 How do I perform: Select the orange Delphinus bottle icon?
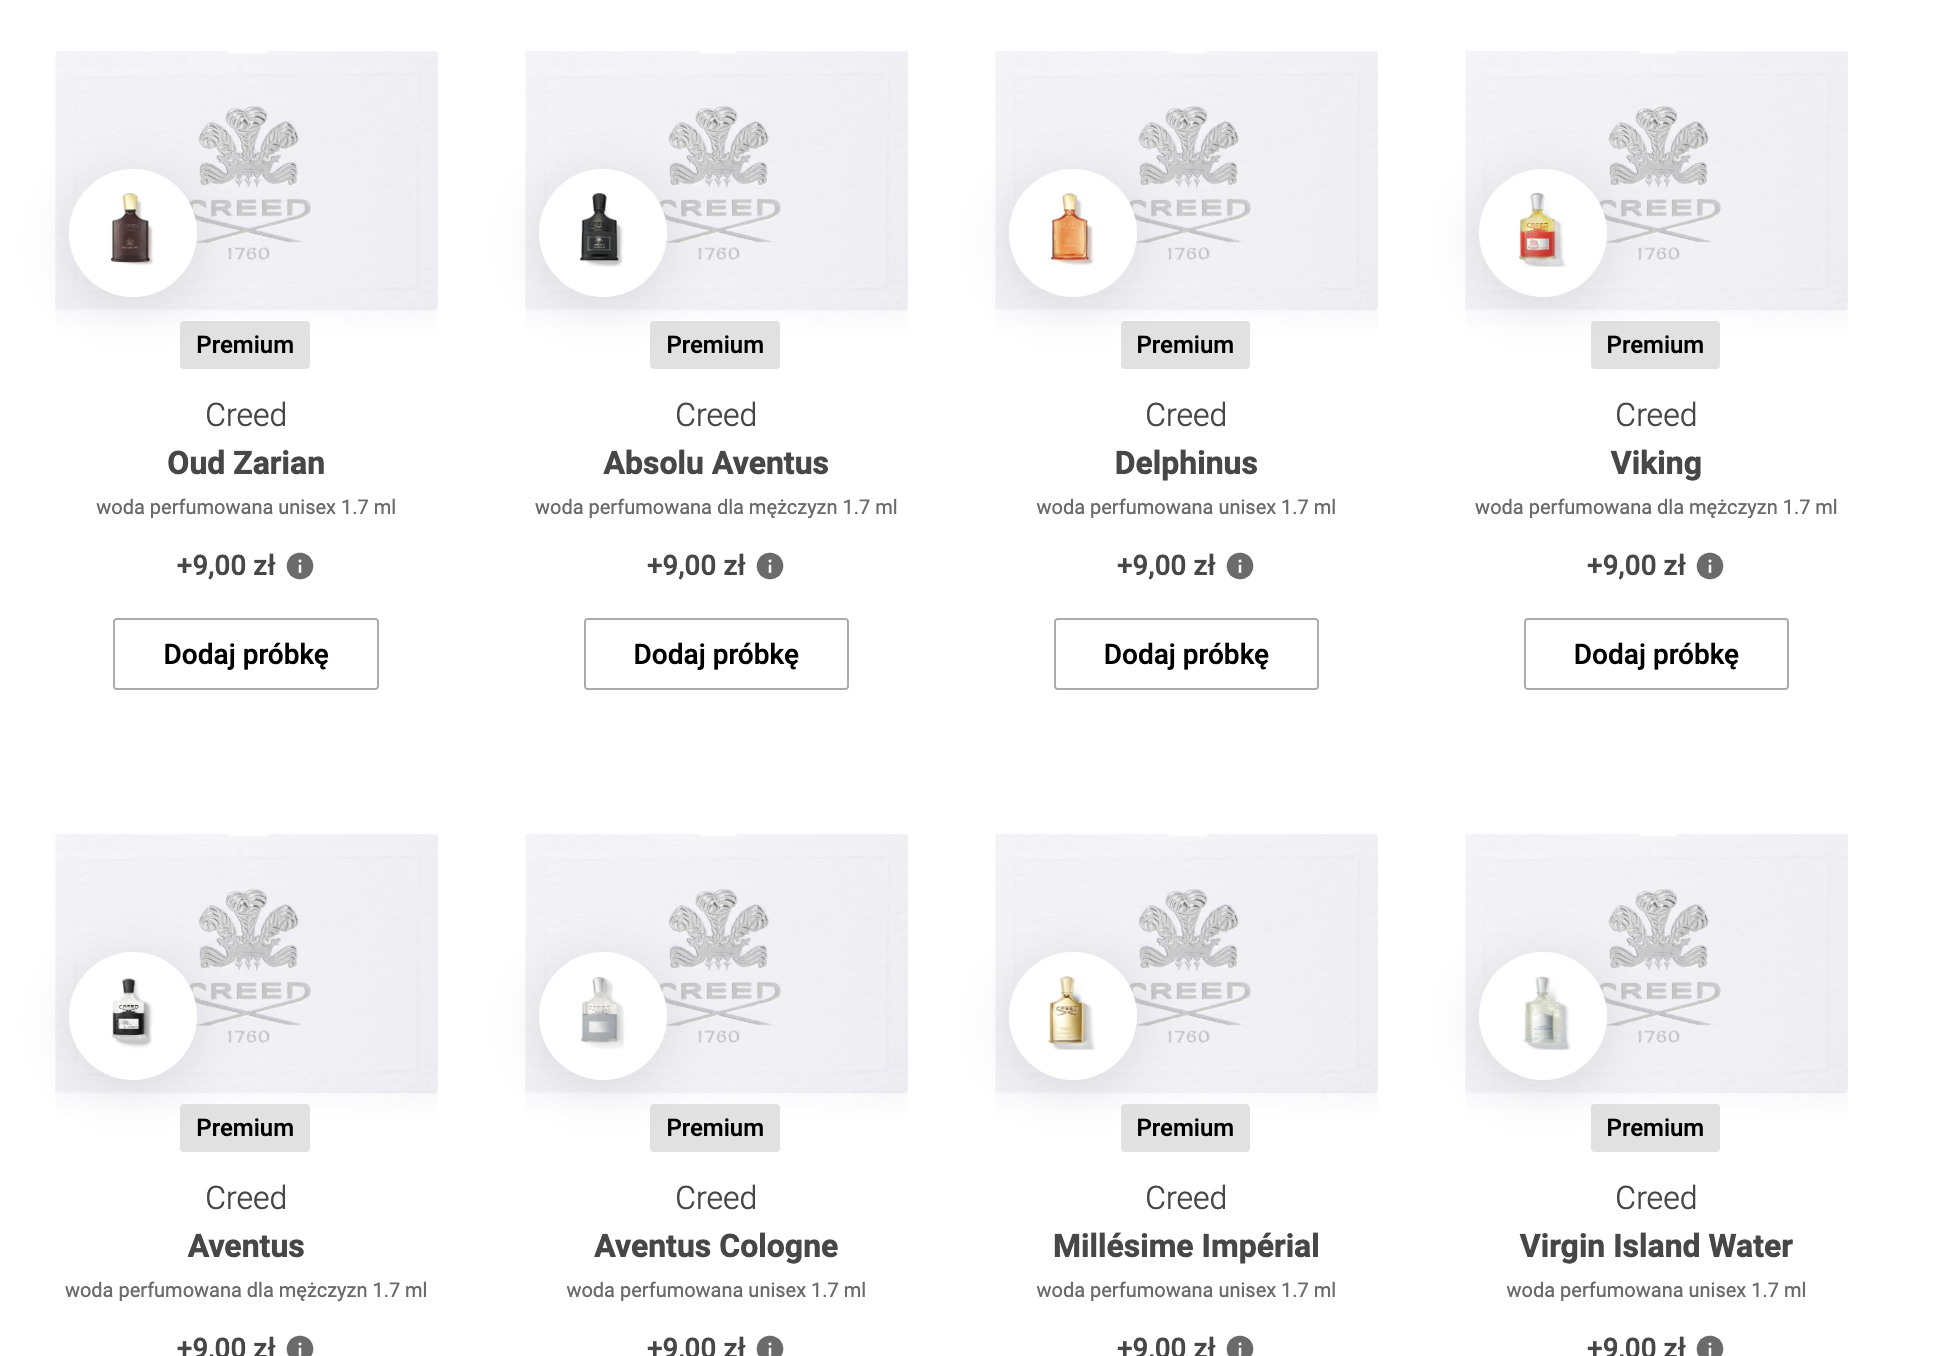coord(1072,232)
